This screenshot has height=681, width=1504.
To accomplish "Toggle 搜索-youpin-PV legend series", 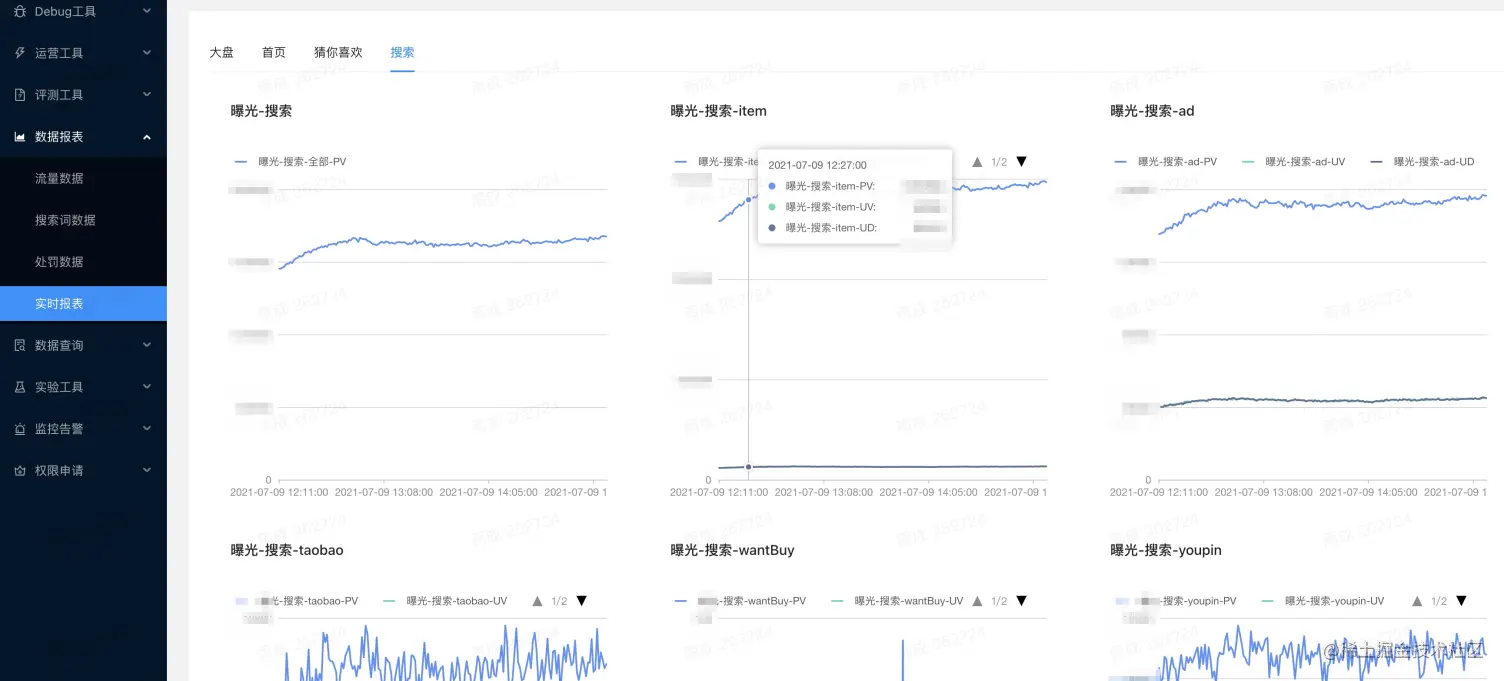I will coord(1176,601).
